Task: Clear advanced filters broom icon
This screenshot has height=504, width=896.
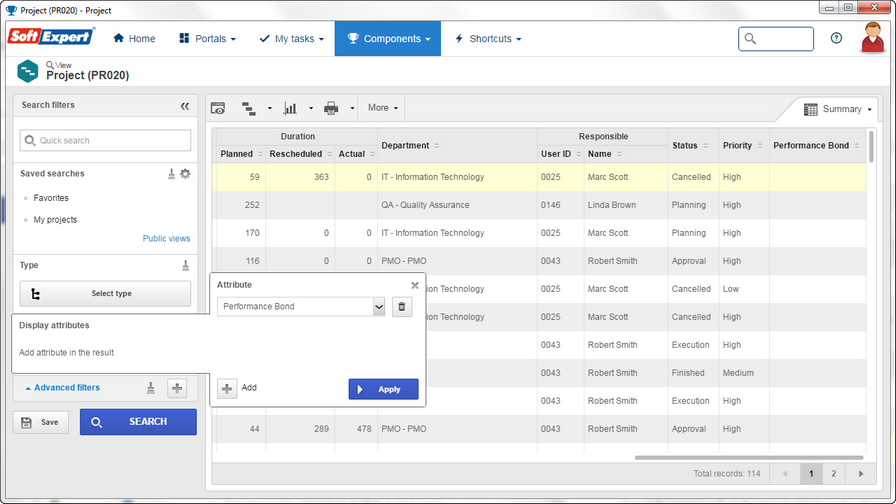Action: pyautogui.click(x=150, y=388)
